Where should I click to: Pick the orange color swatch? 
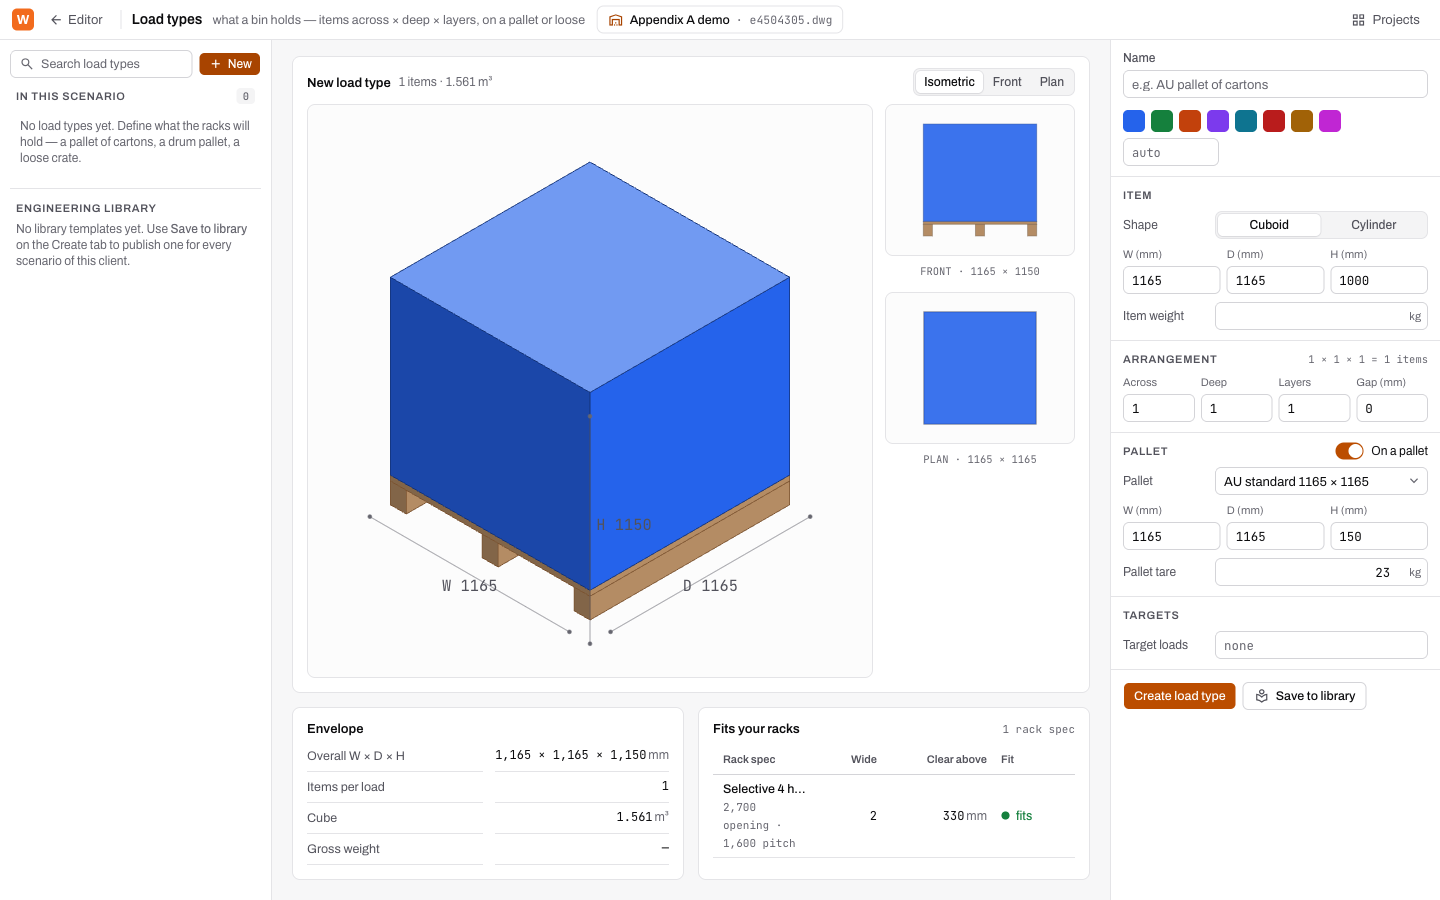(x=1190, y=121)
